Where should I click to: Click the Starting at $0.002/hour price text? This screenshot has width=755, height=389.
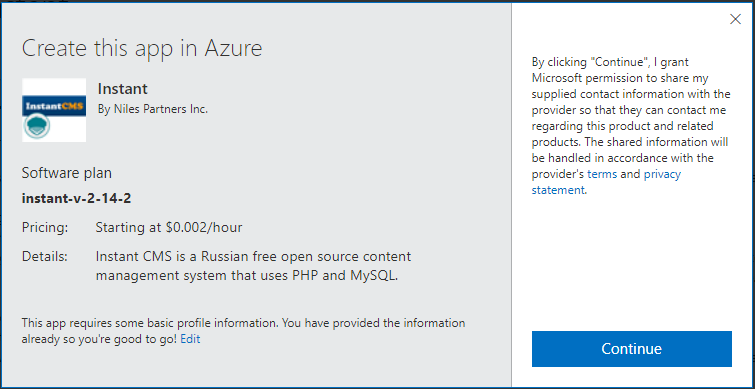169,227
